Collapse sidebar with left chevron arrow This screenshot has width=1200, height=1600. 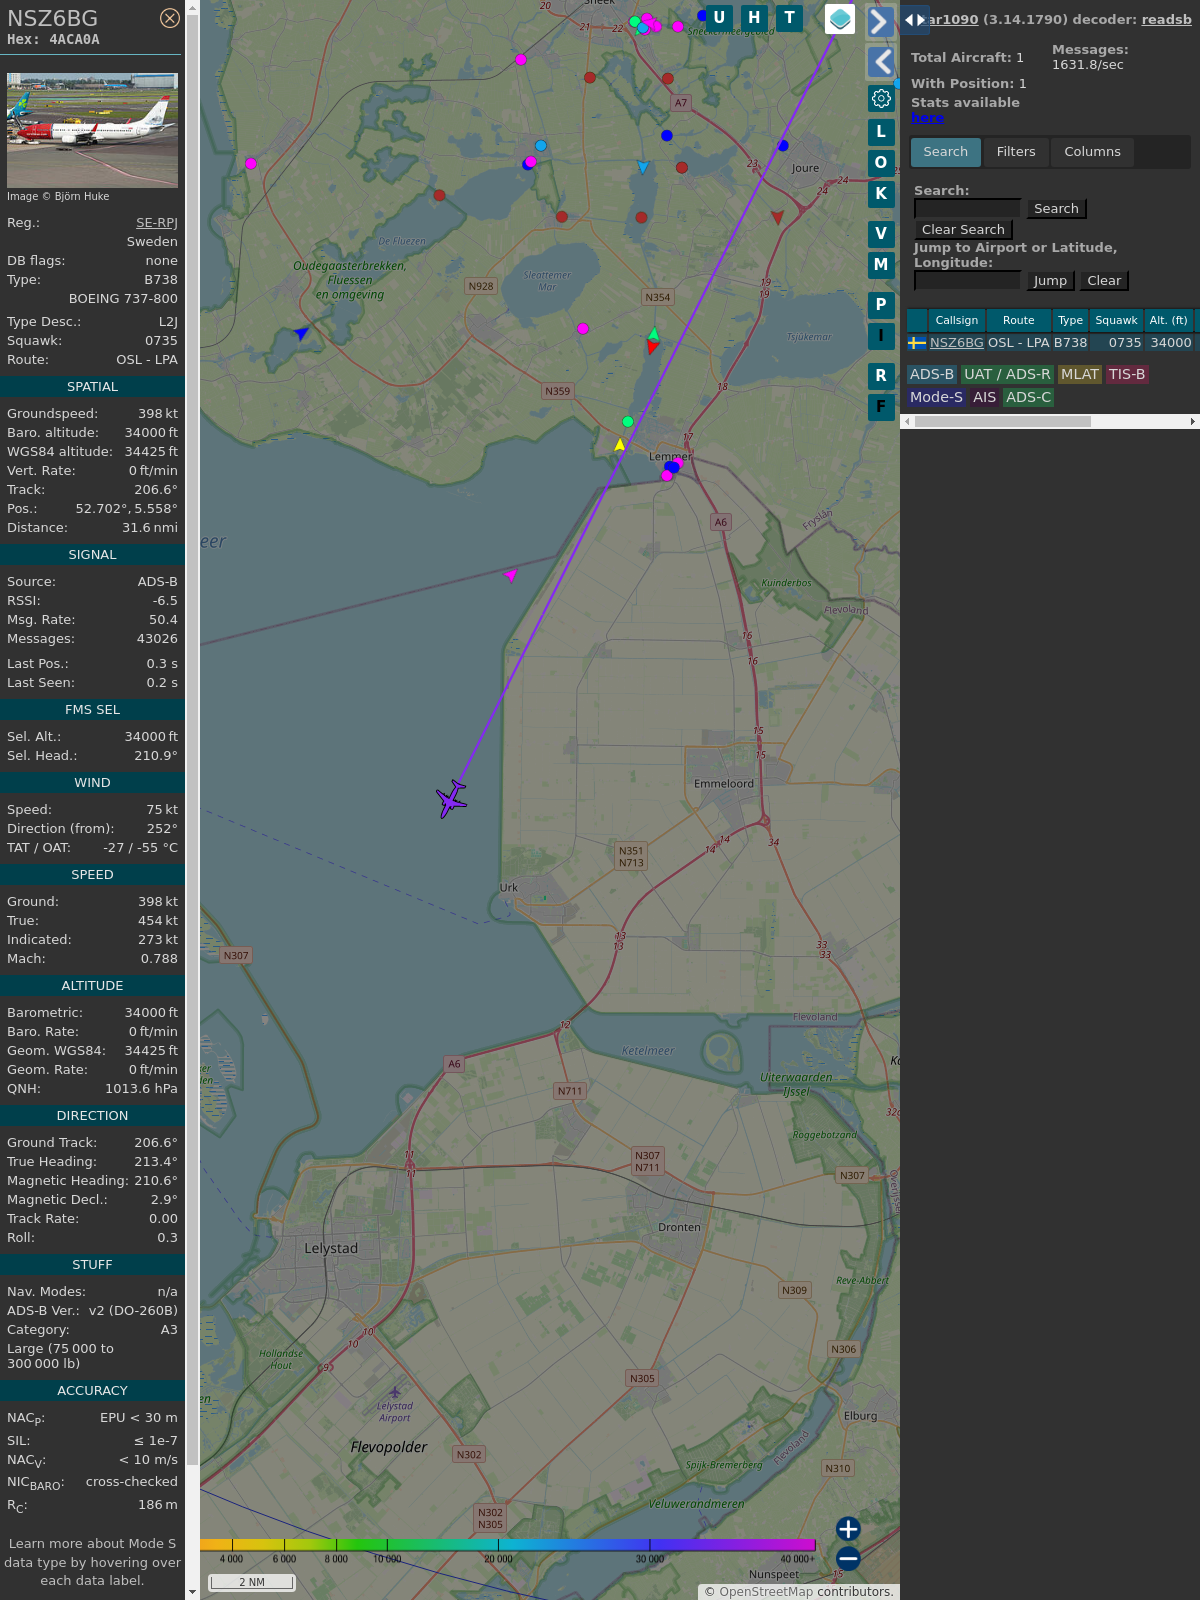coord(881,62)
